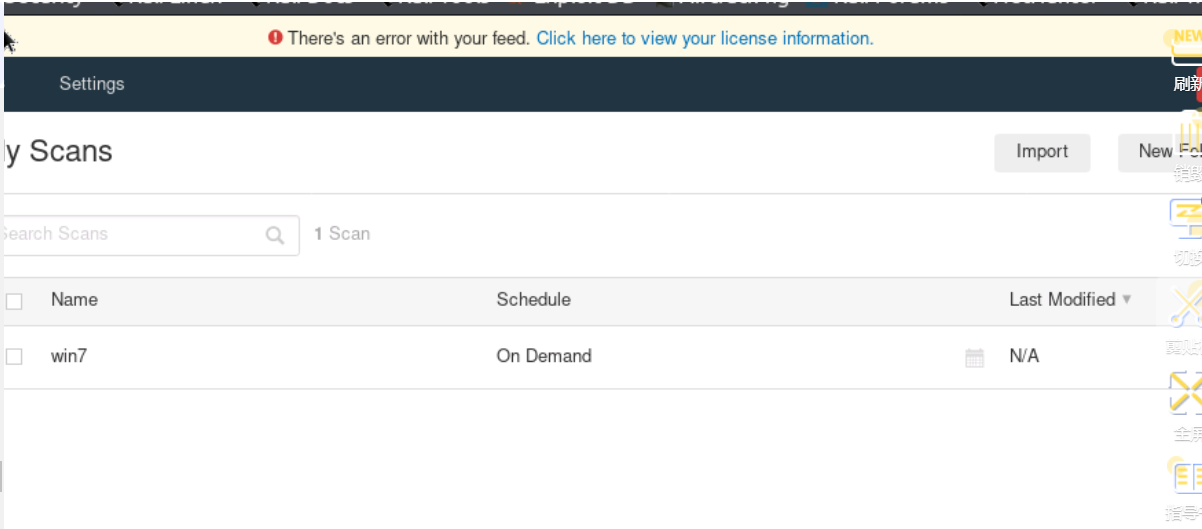Sort scans by the Name column header
This screenshot has width=1202, height=529.
74,299
